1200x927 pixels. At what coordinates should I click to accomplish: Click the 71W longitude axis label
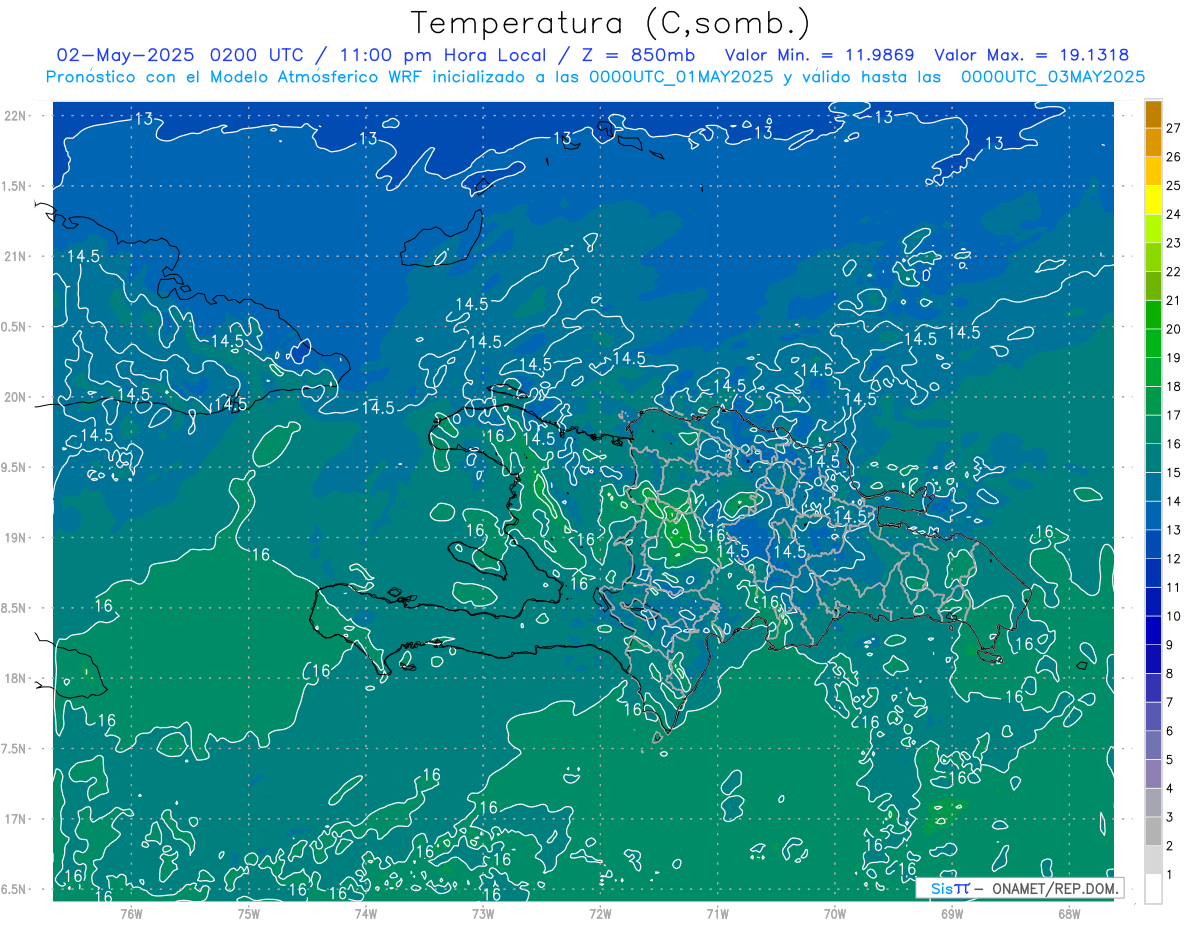coord(717,913)
